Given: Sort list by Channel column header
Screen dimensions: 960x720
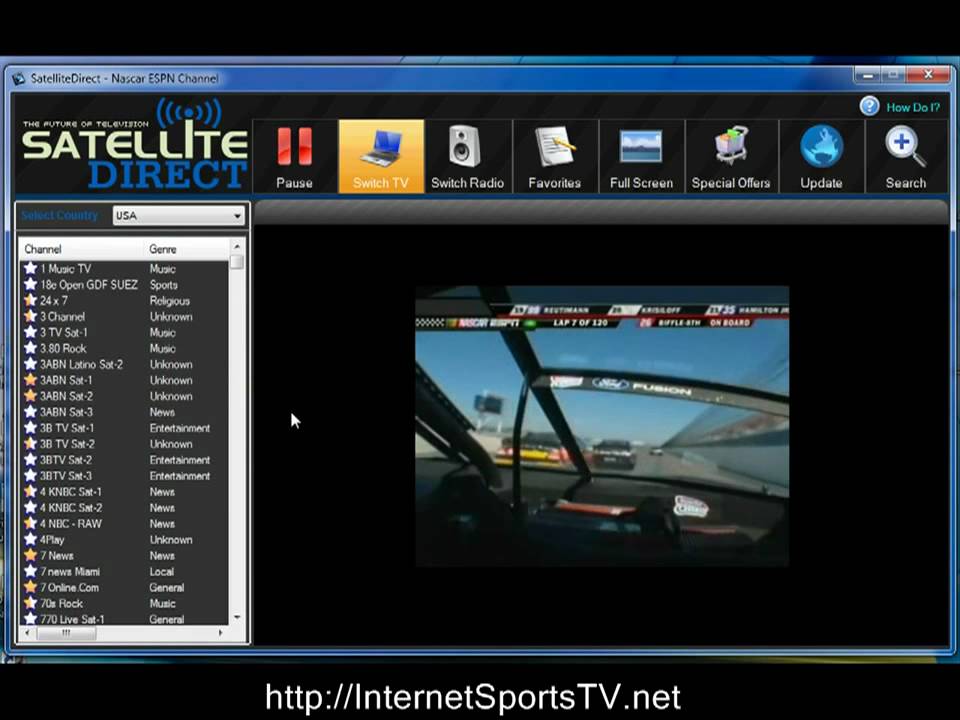Looking at the screenshot, I should click(x=81, y=249).
